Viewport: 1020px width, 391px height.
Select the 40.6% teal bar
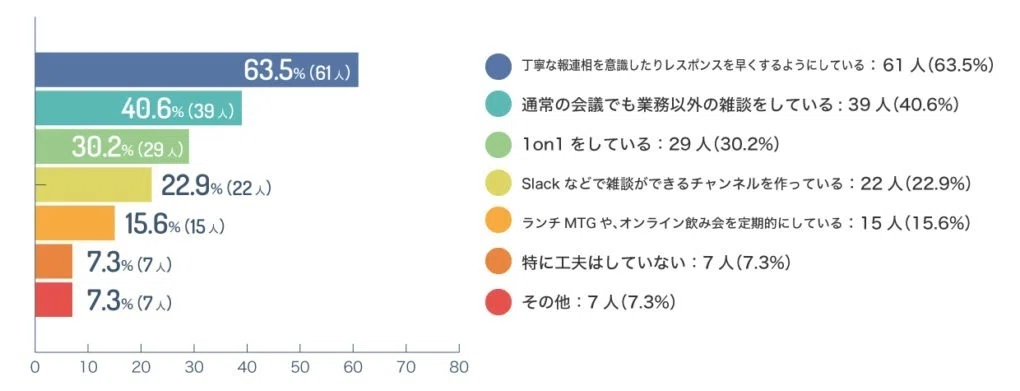[x=139, y=108]
